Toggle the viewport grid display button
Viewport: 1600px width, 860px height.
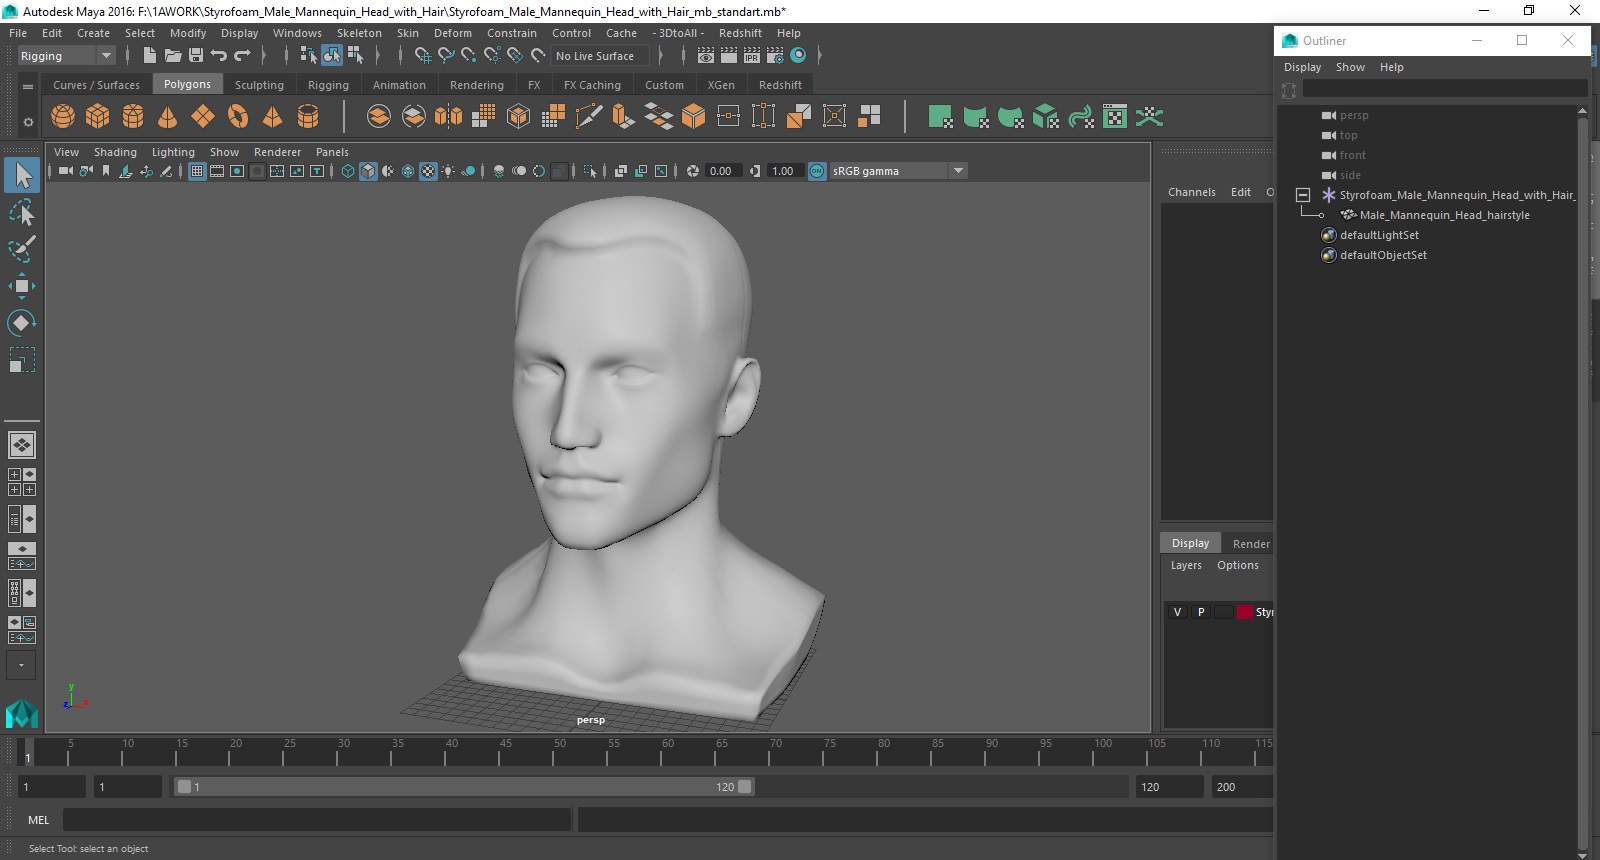click(x=197, y=171)
